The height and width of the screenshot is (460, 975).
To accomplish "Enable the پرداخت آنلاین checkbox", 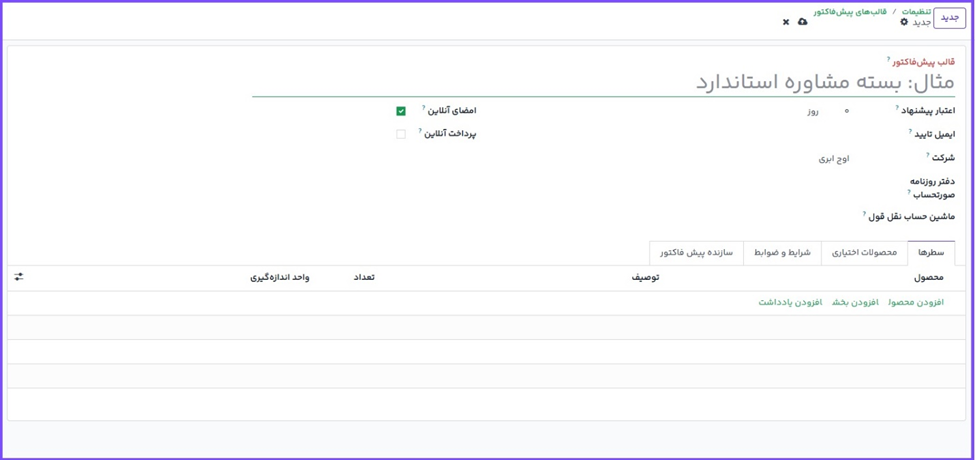I will pyautogui.click(x=401, y=134).
